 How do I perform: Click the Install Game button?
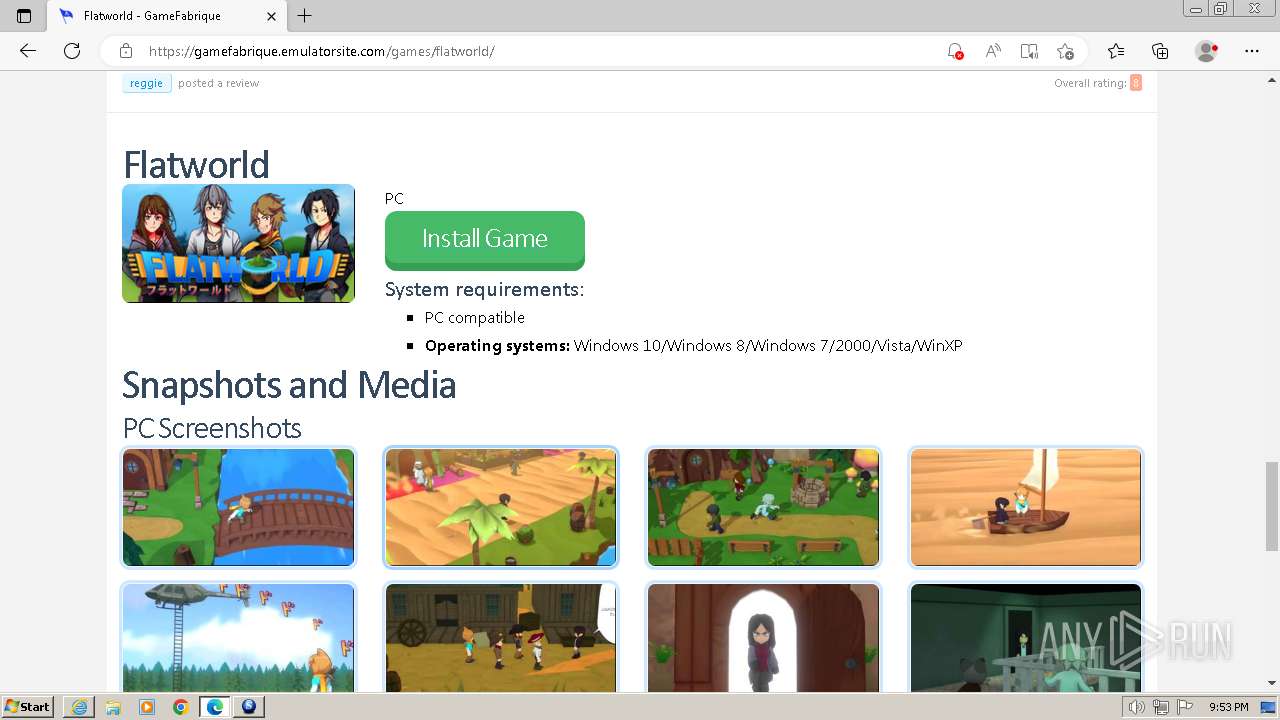click(485, 240)
